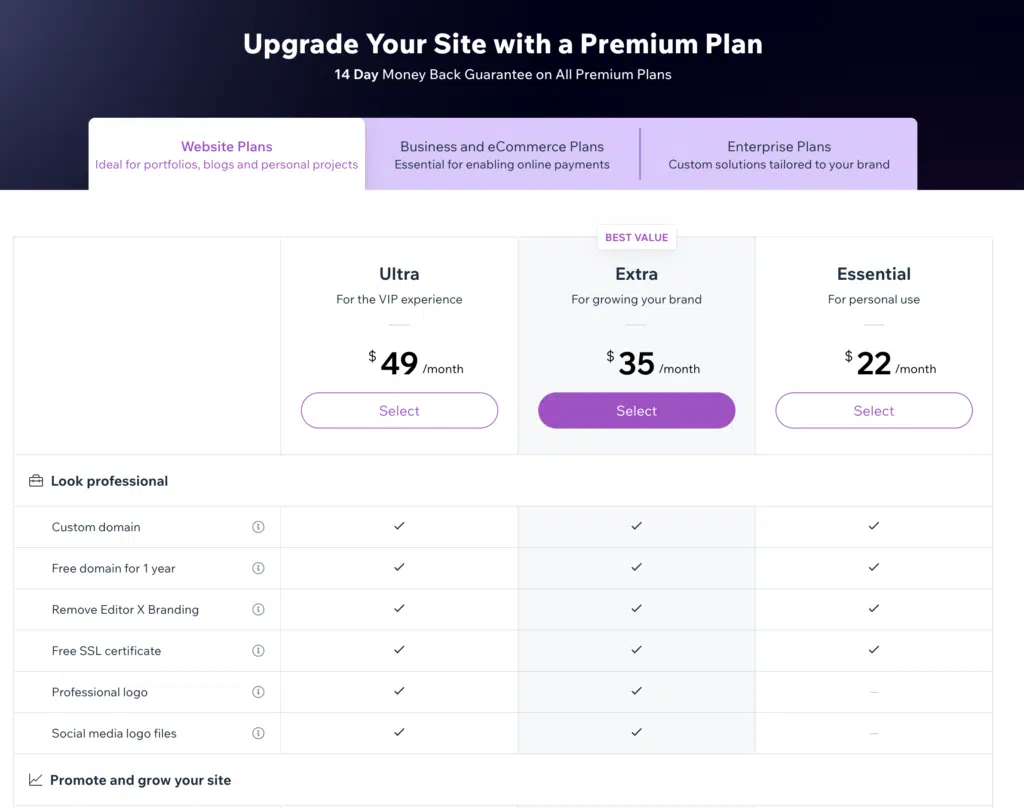Click the Look professional section header
Viewport: 1024px width, 808px height.
pyautogui.click(x=109, y=481)
